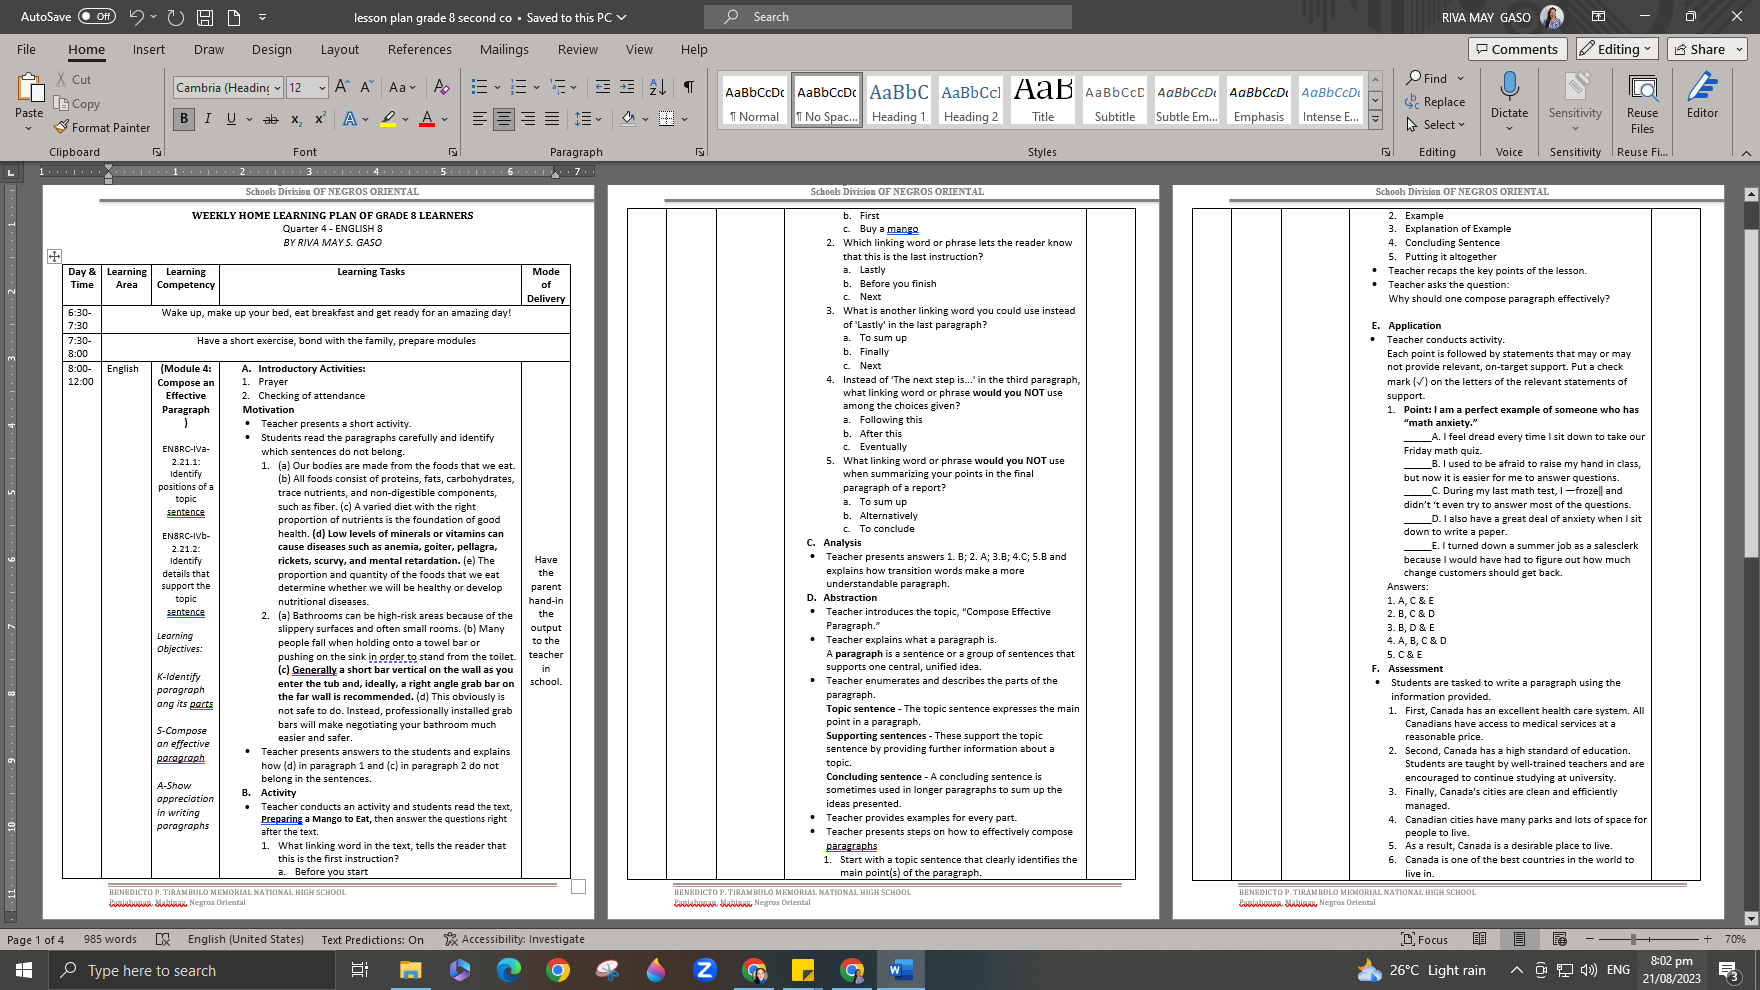Image resolution: width=1760 pixels, height=990 pixels.
Task: Switch to Print Layout view
Action: coord(1519,939)
